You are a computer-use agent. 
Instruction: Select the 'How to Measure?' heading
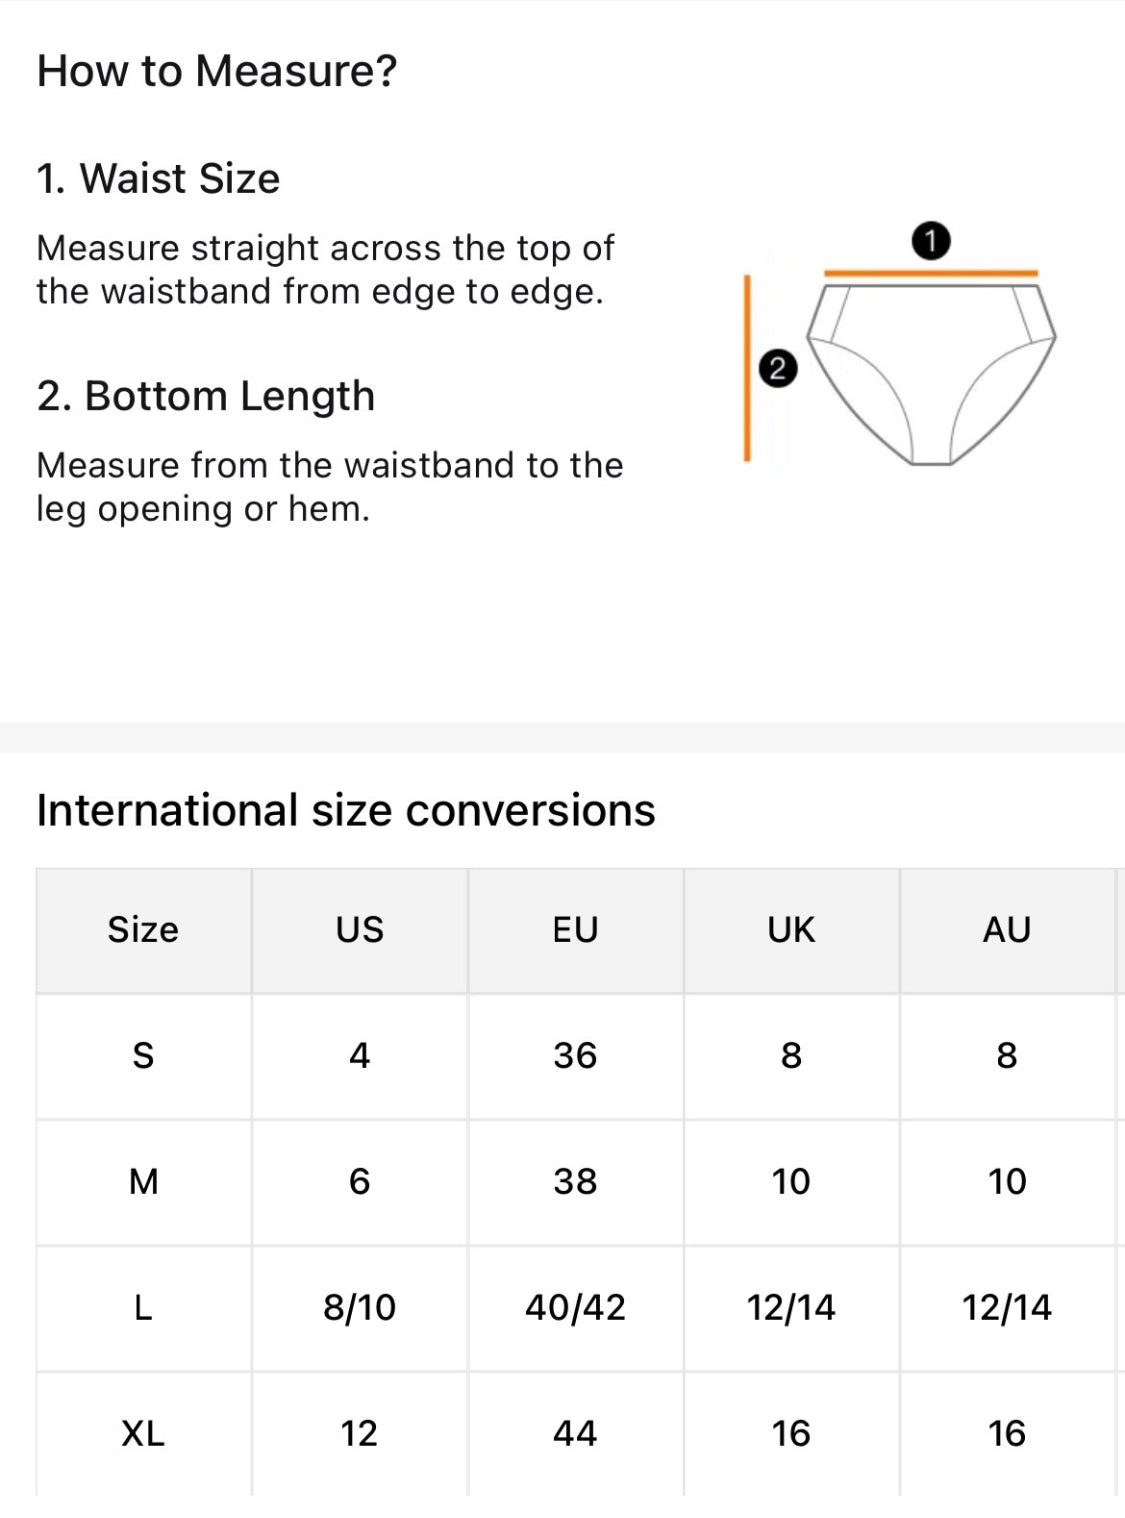click(x=217, y=71)
